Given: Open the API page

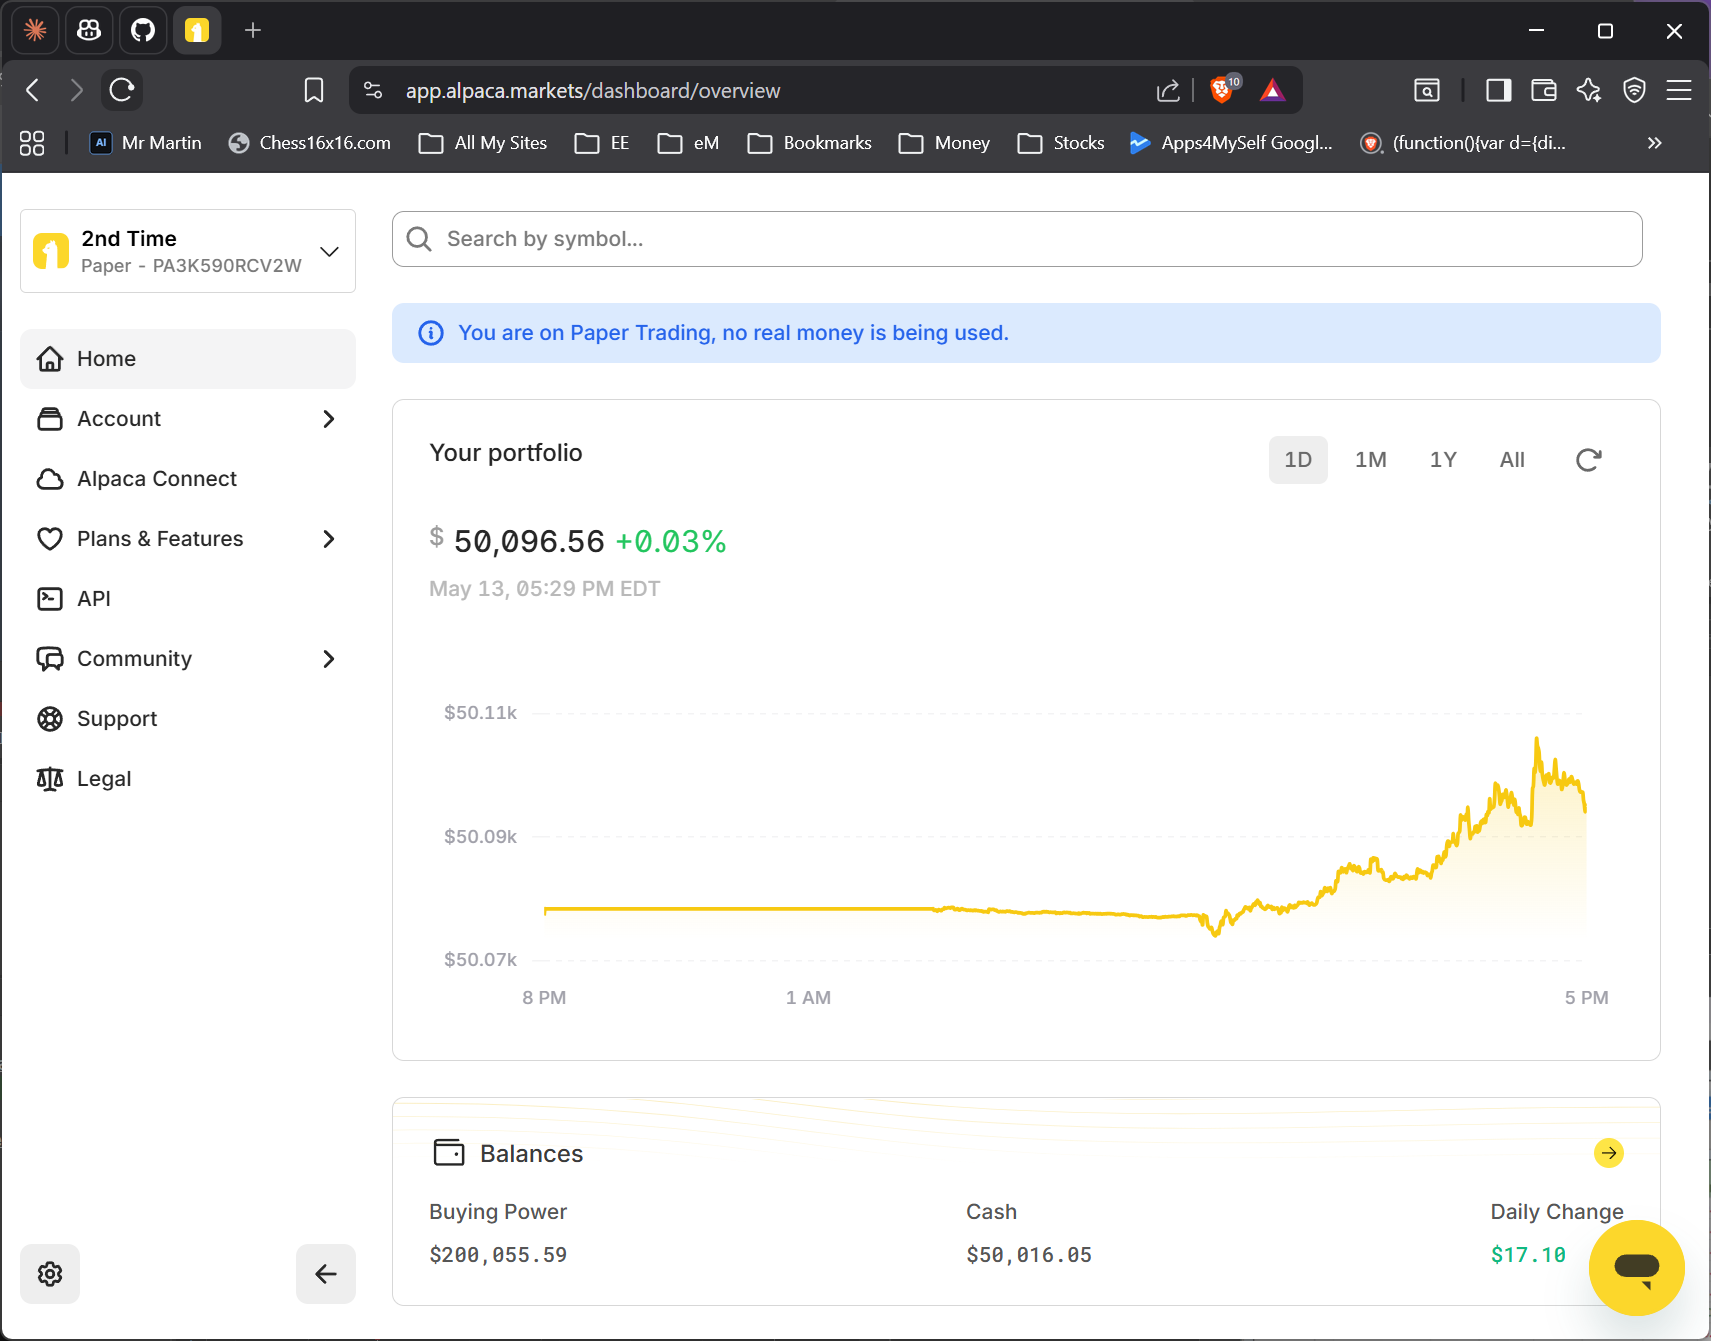Looking at the screenshot, I should point(188,599).
